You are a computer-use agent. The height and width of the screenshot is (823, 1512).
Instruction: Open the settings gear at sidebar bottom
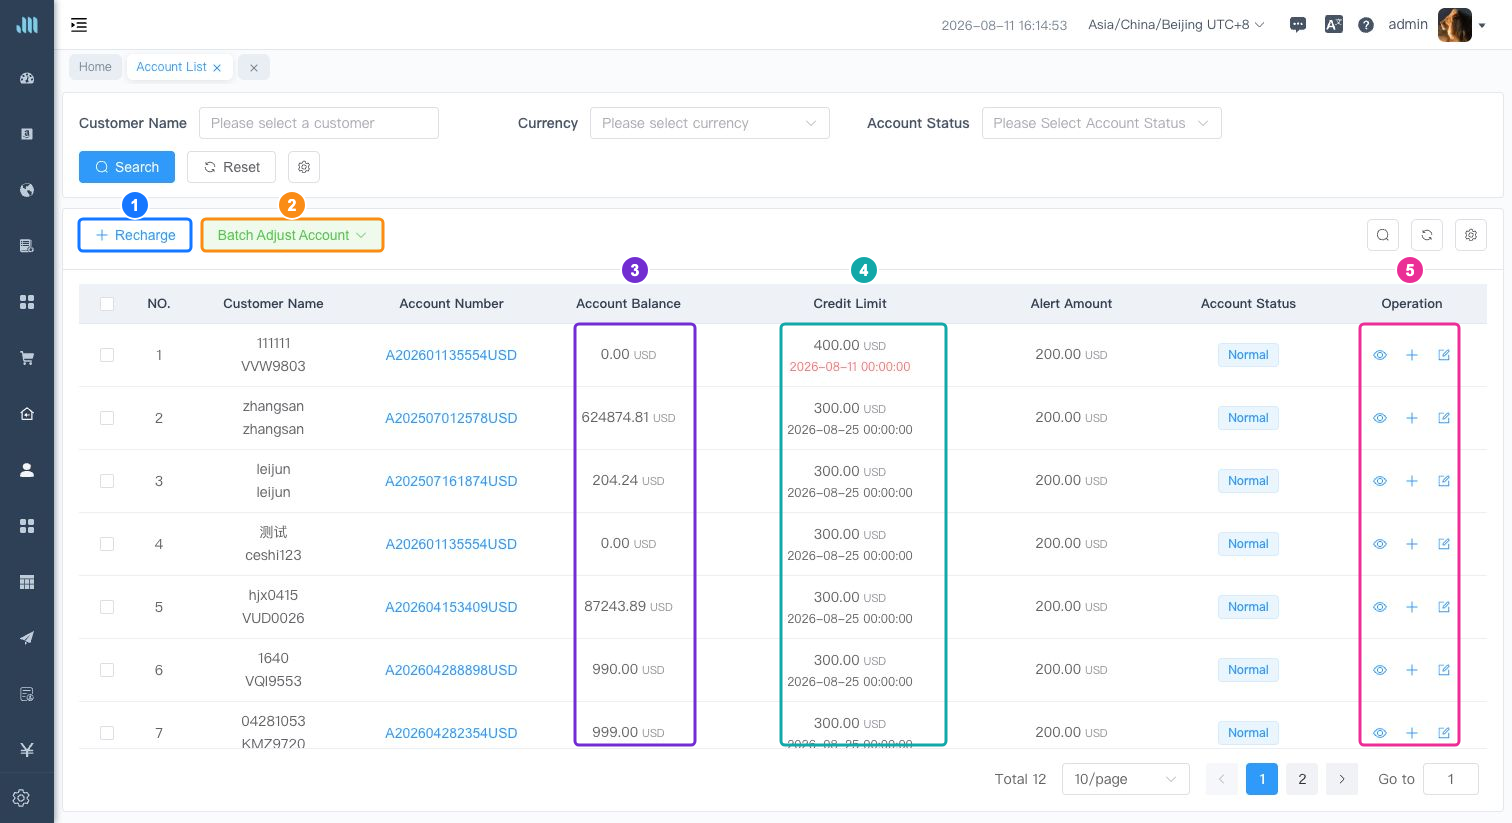point(21,798)
